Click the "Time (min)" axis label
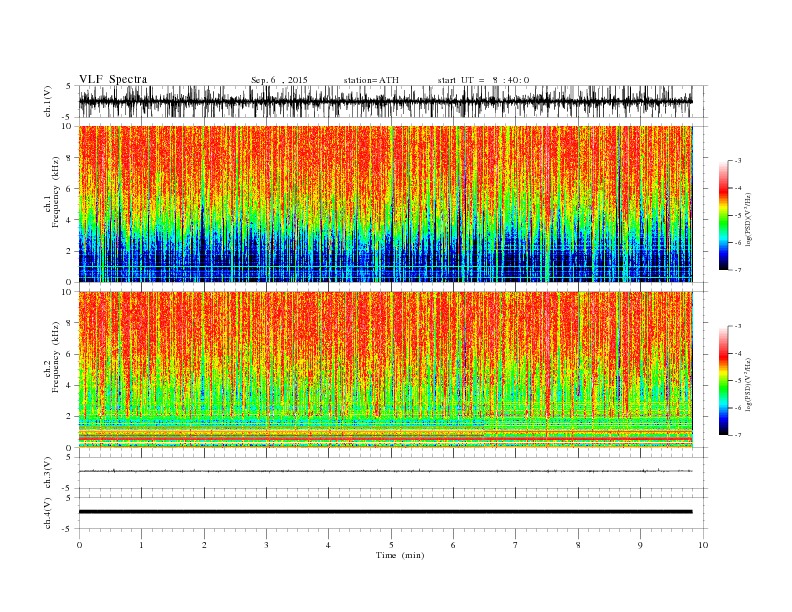 pyautogui.click(x=400, y=555)
